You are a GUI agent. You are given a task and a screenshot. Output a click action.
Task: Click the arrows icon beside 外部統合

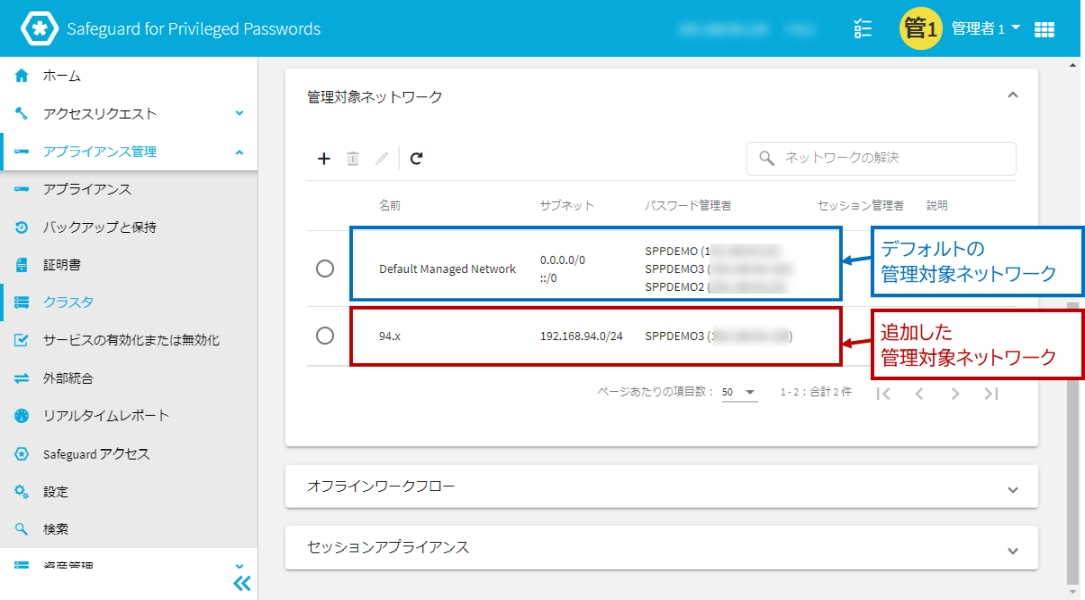21,378
